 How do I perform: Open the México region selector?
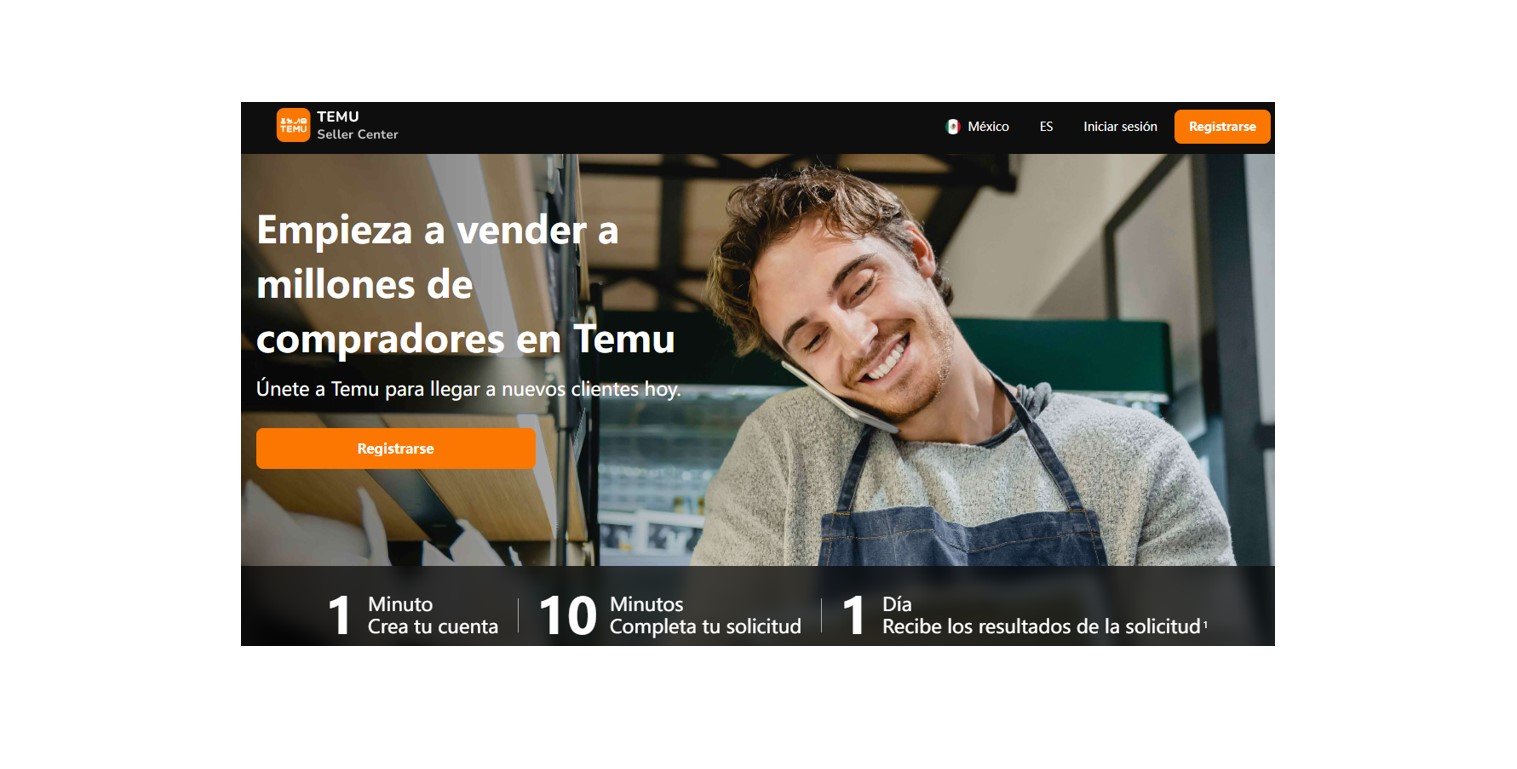978,127
